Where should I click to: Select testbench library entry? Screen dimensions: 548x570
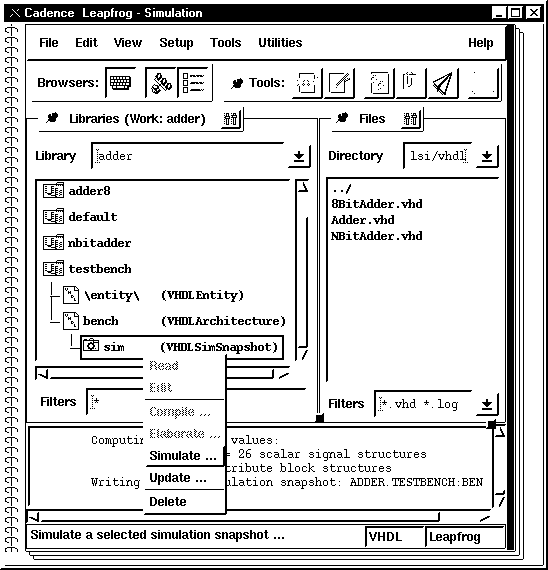(x=100, y=269)
